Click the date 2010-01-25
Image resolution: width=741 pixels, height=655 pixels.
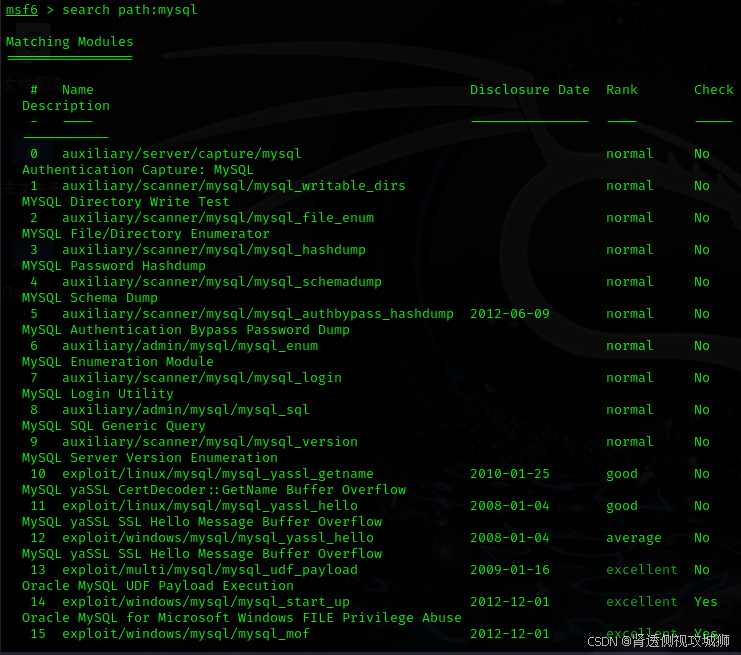pos(509,474)
